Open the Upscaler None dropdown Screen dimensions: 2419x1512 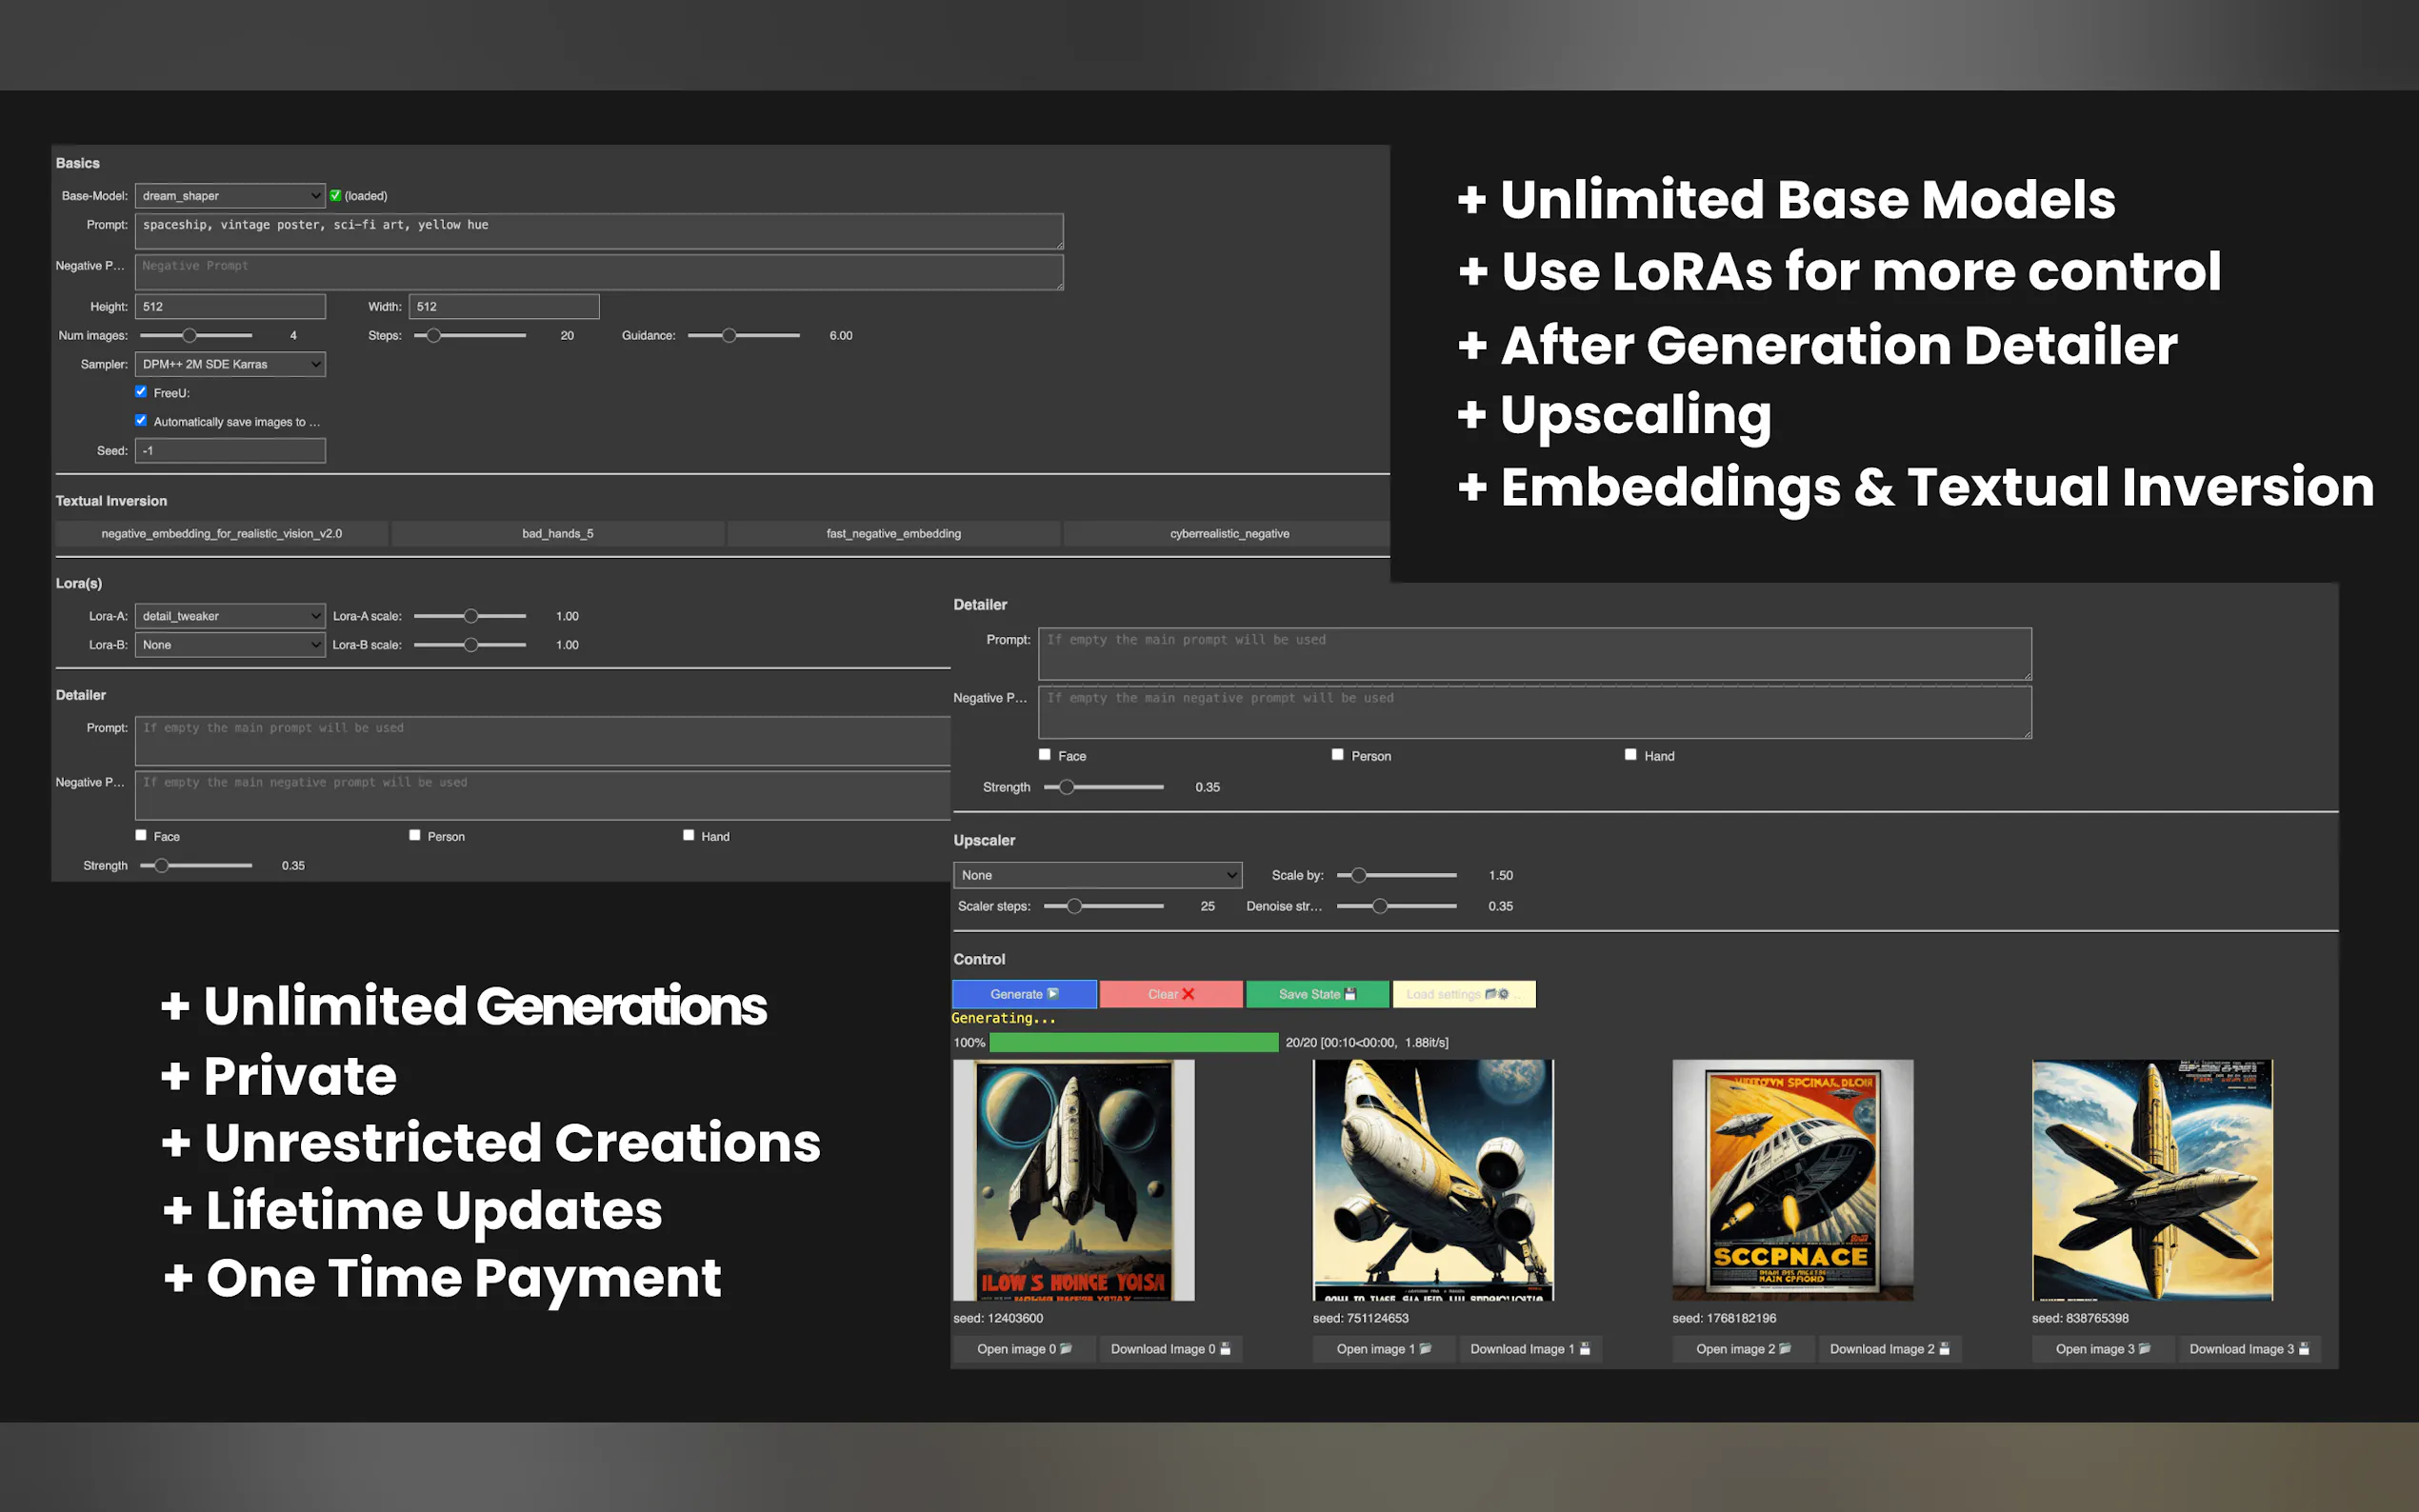point(1097,875)
